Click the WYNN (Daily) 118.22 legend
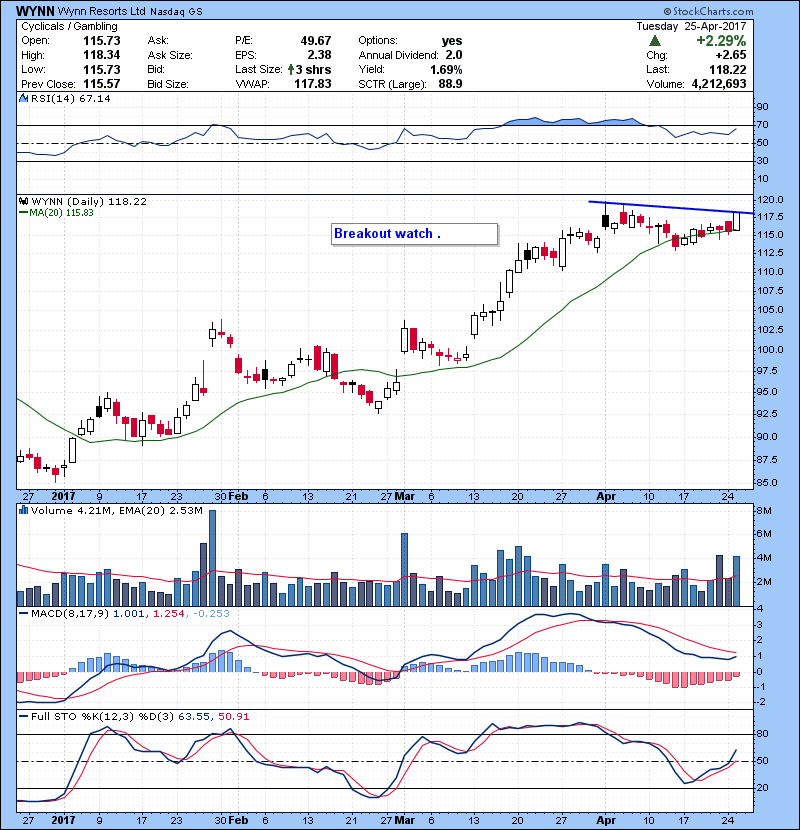800x830 pixels. (89, 202)
